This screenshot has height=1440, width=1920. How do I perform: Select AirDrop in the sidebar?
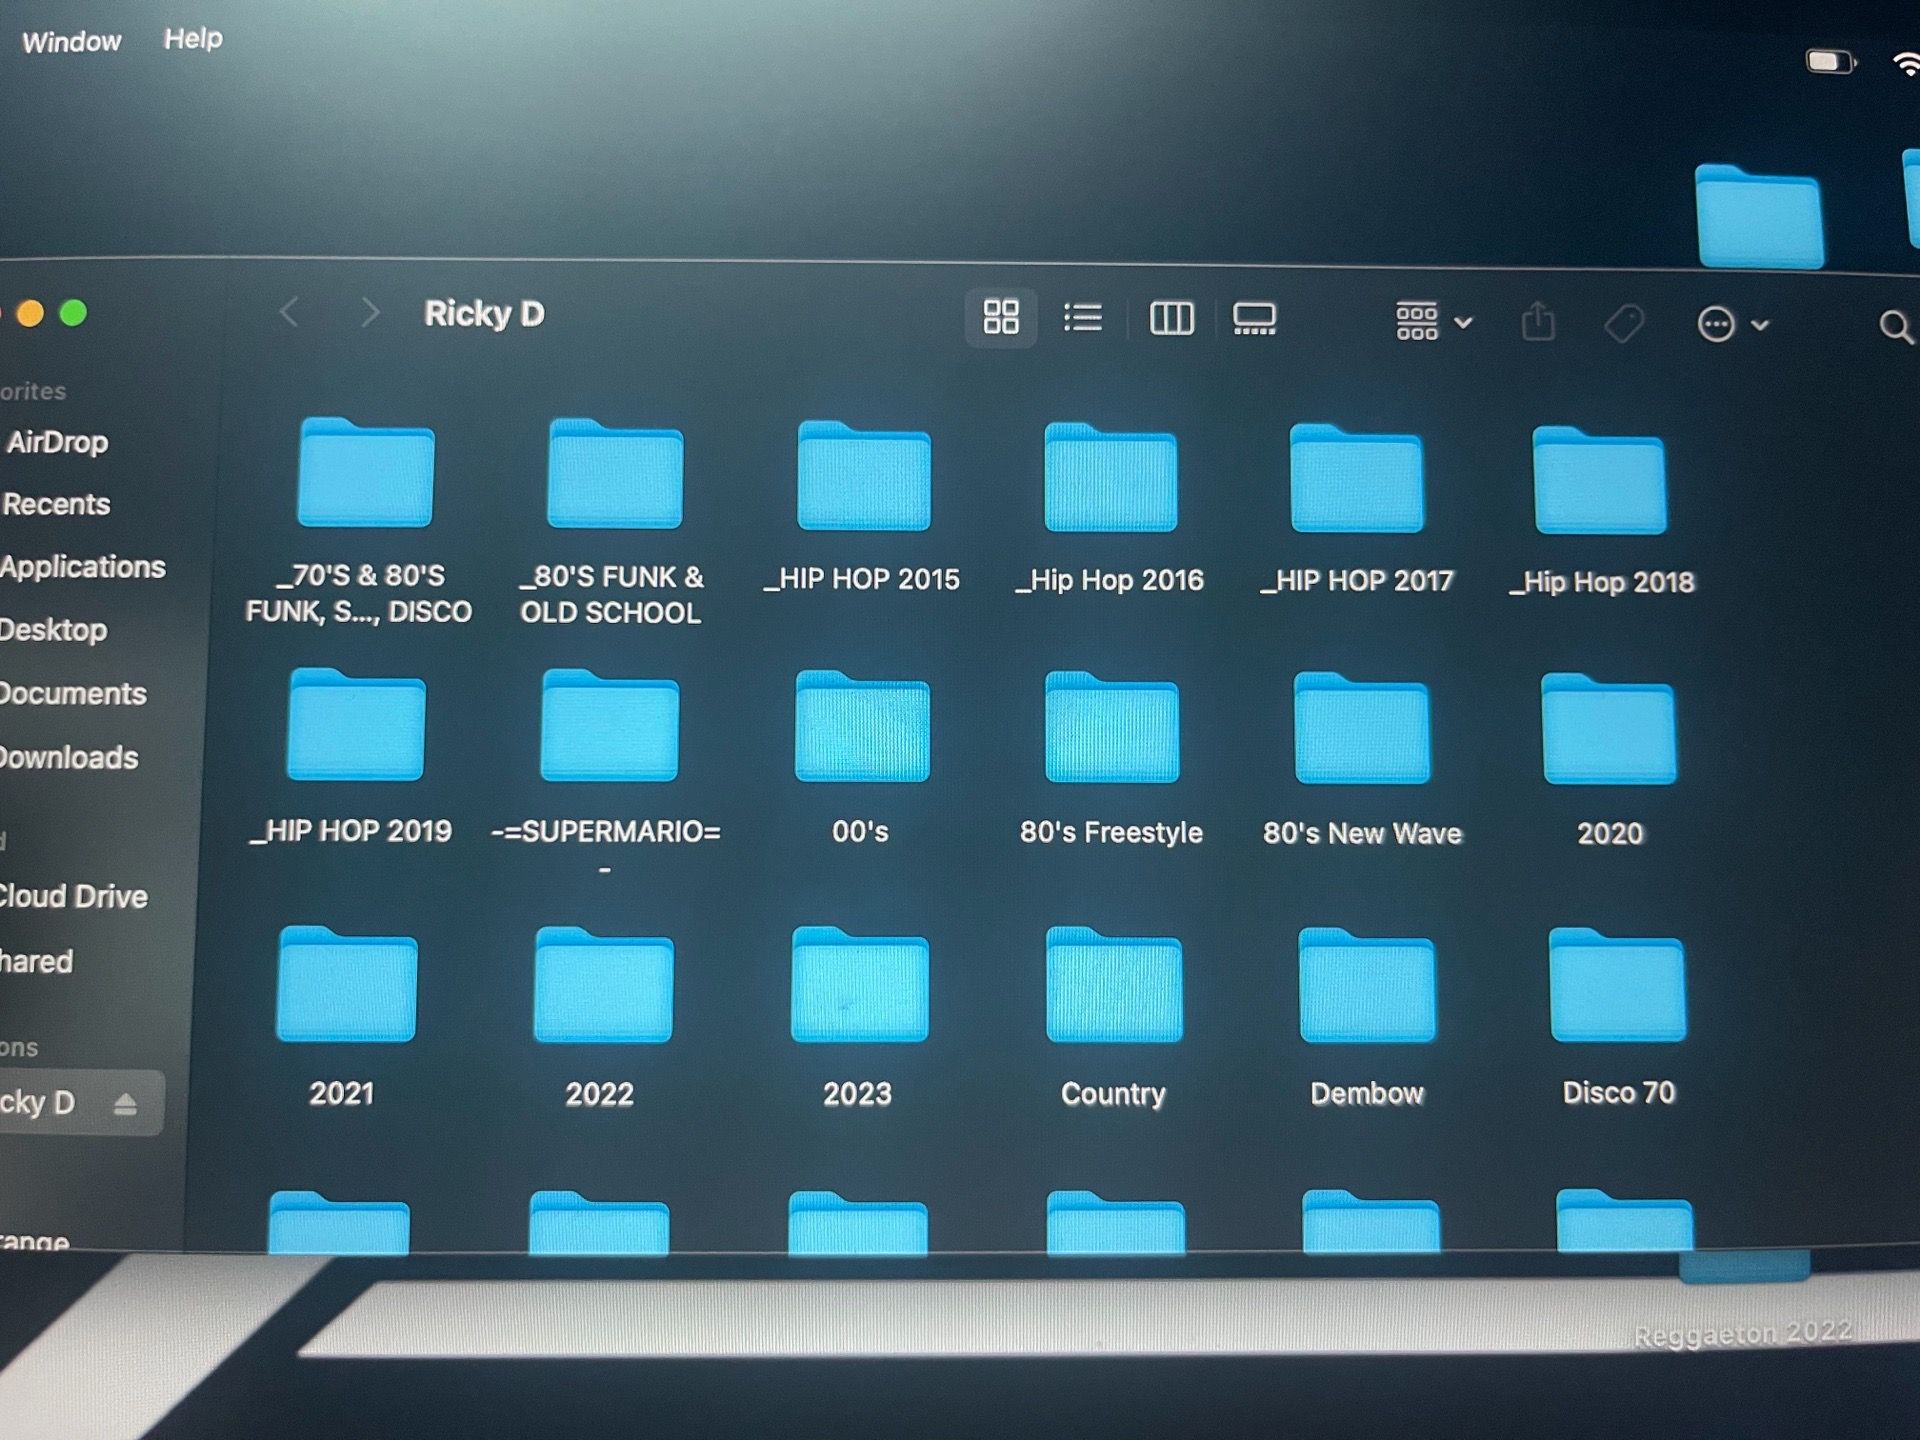pyautogui.click(x=57, y=442)
